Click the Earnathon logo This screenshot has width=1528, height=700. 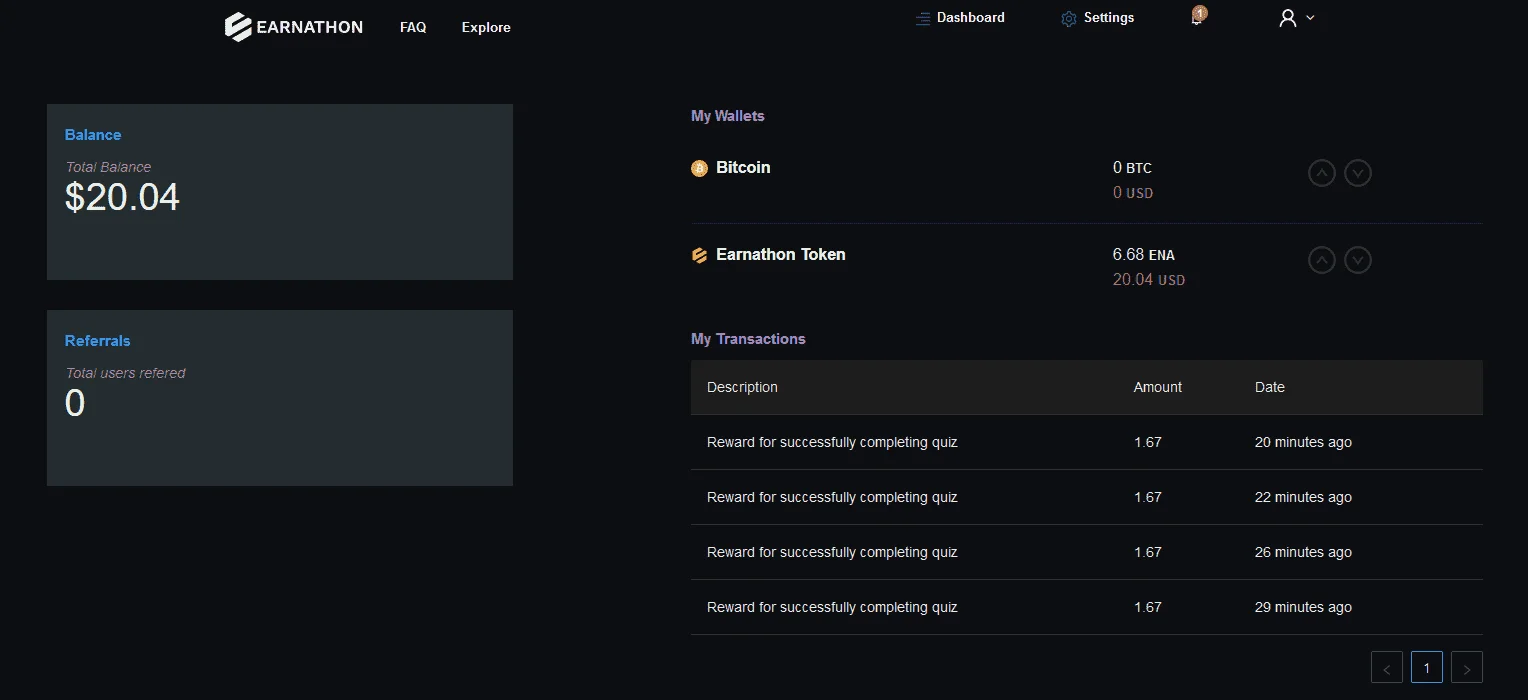[294, 27]
